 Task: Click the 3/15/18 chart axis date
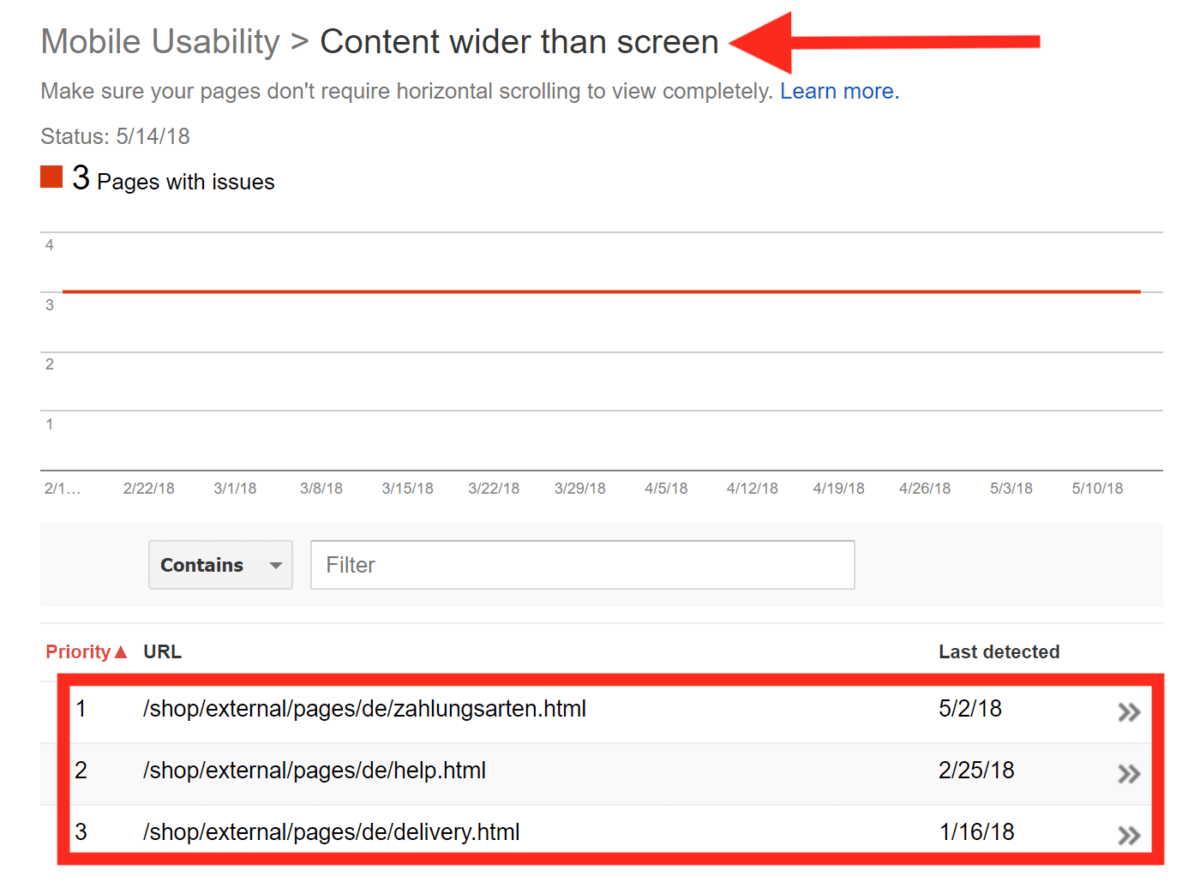(408, 489)
